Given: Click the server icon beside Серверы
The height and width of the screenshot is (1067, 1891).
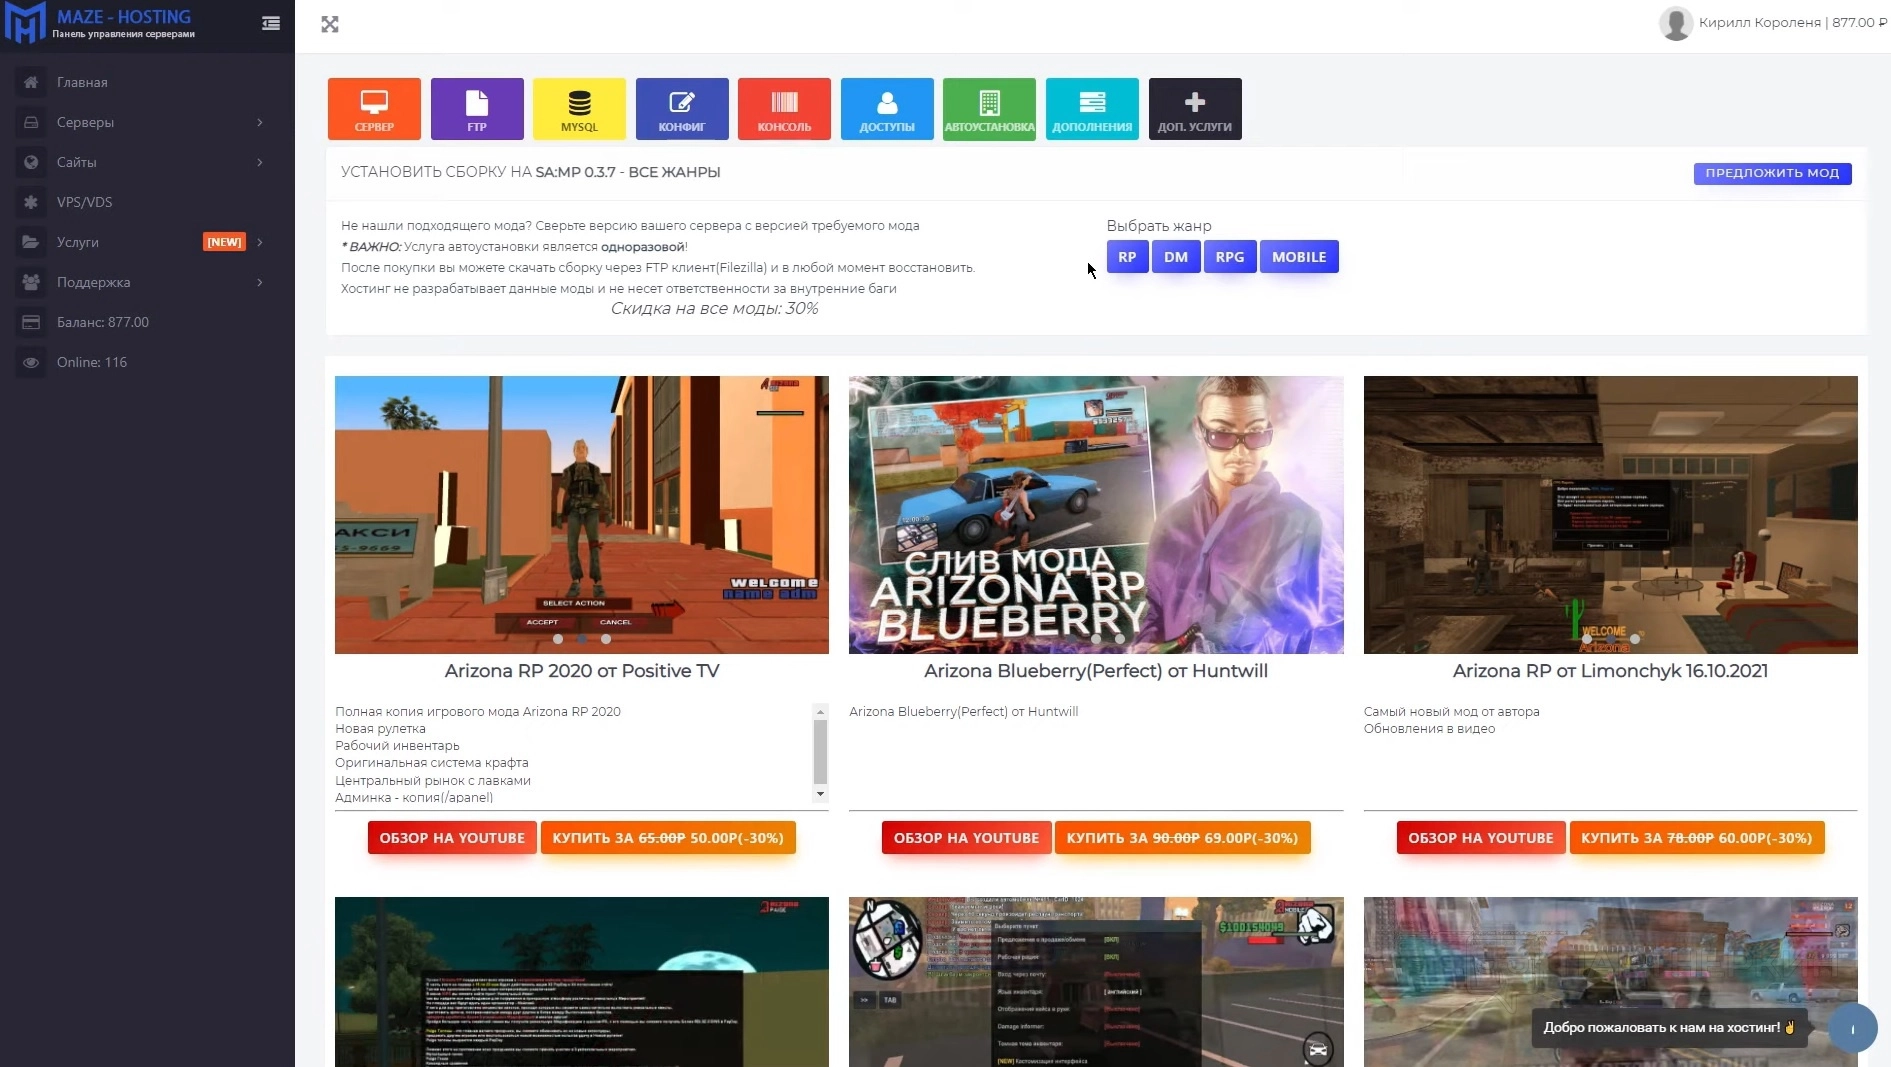Looking at the screenshot, I should pos(31,122).
